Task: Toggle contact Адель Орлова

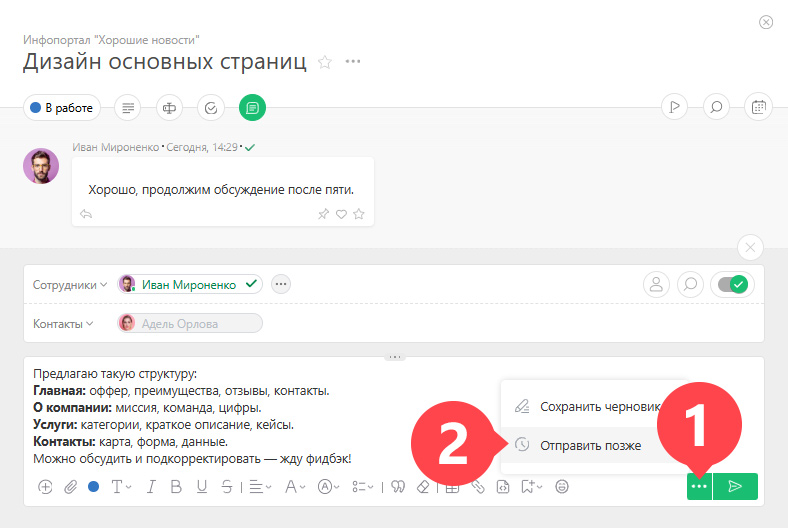Action: (190, 323)
